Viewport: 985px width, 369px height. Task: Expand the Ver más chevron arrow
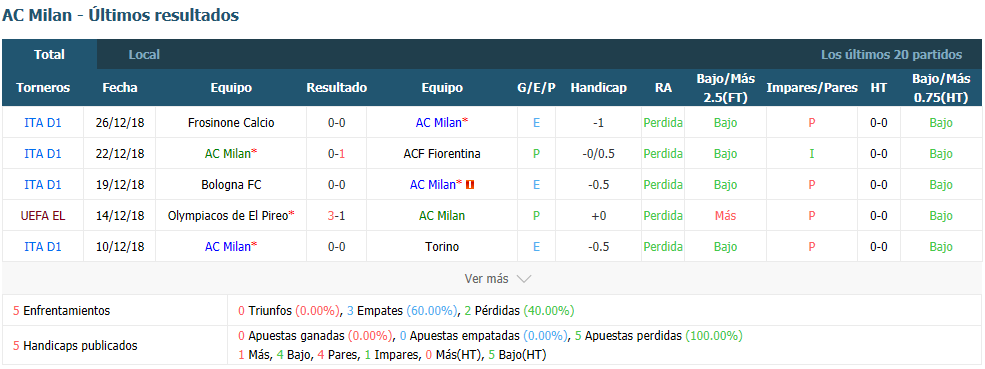coord(524,278)
